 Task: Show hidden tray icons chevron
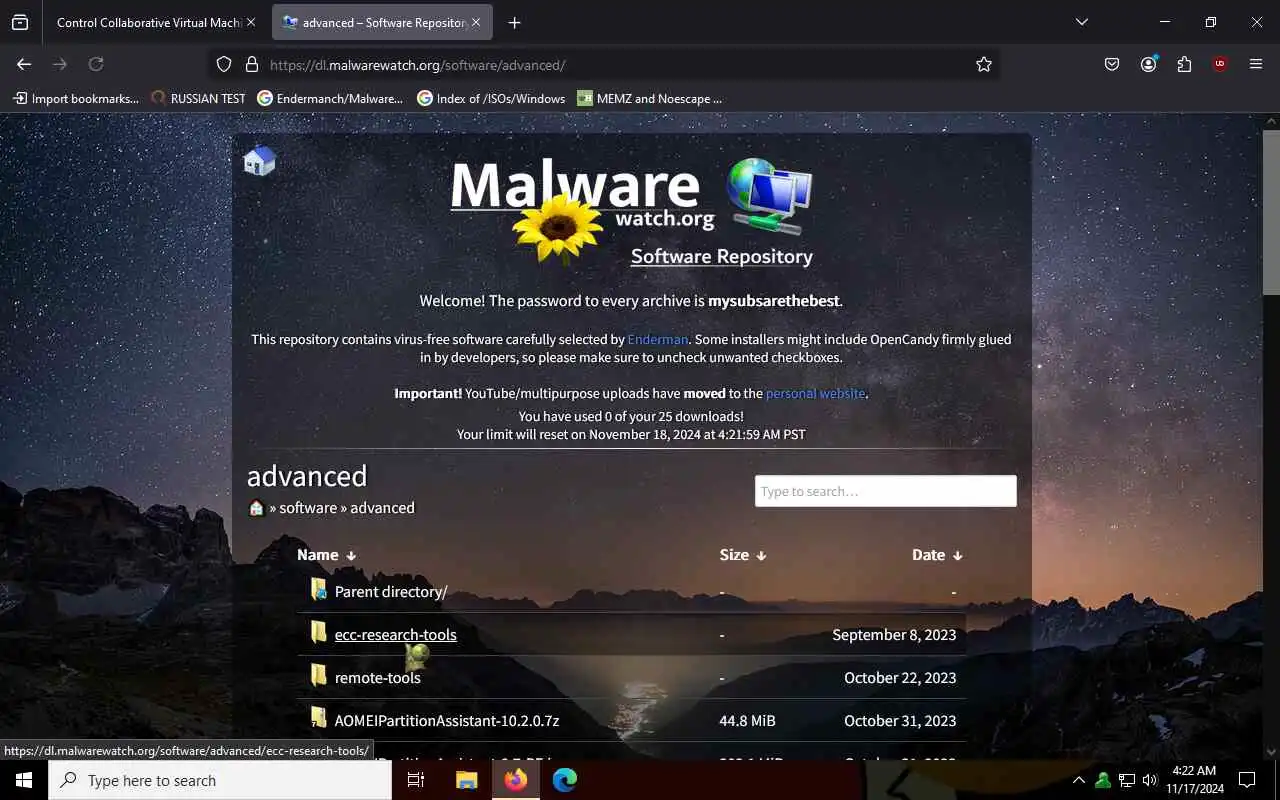tap(1078, 780)
